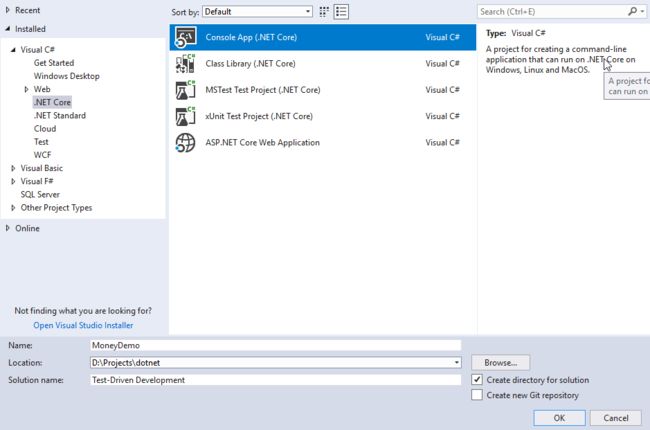Expand the Visual Basic tree node
Viewport: 650px width, 430px height.
[x=13, y=168]
